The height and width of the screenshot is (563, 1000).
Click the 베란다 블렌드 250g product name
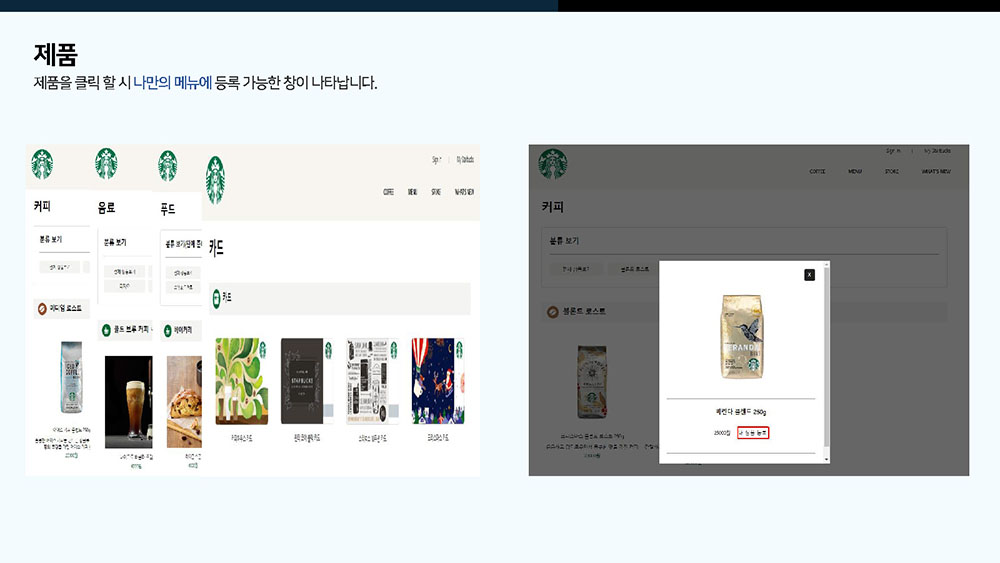coord(741,412)
